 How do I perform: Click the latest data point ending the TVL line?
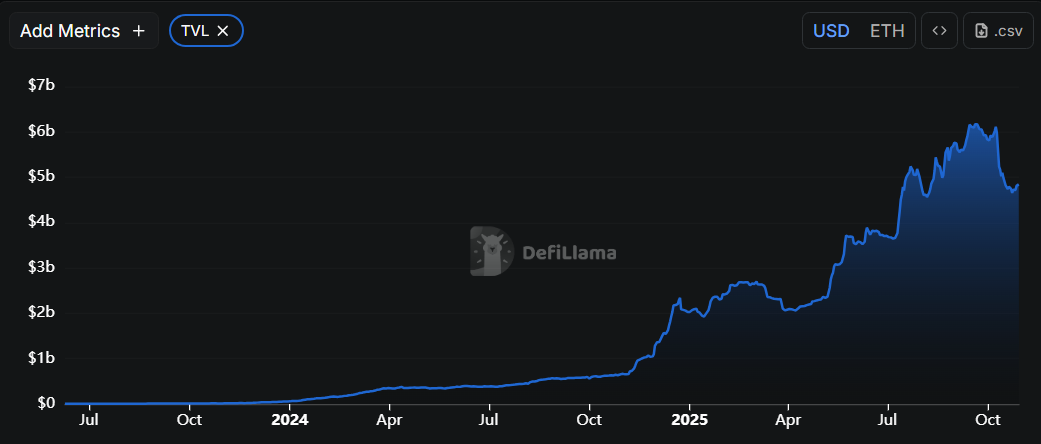(x=1018, y=185)
